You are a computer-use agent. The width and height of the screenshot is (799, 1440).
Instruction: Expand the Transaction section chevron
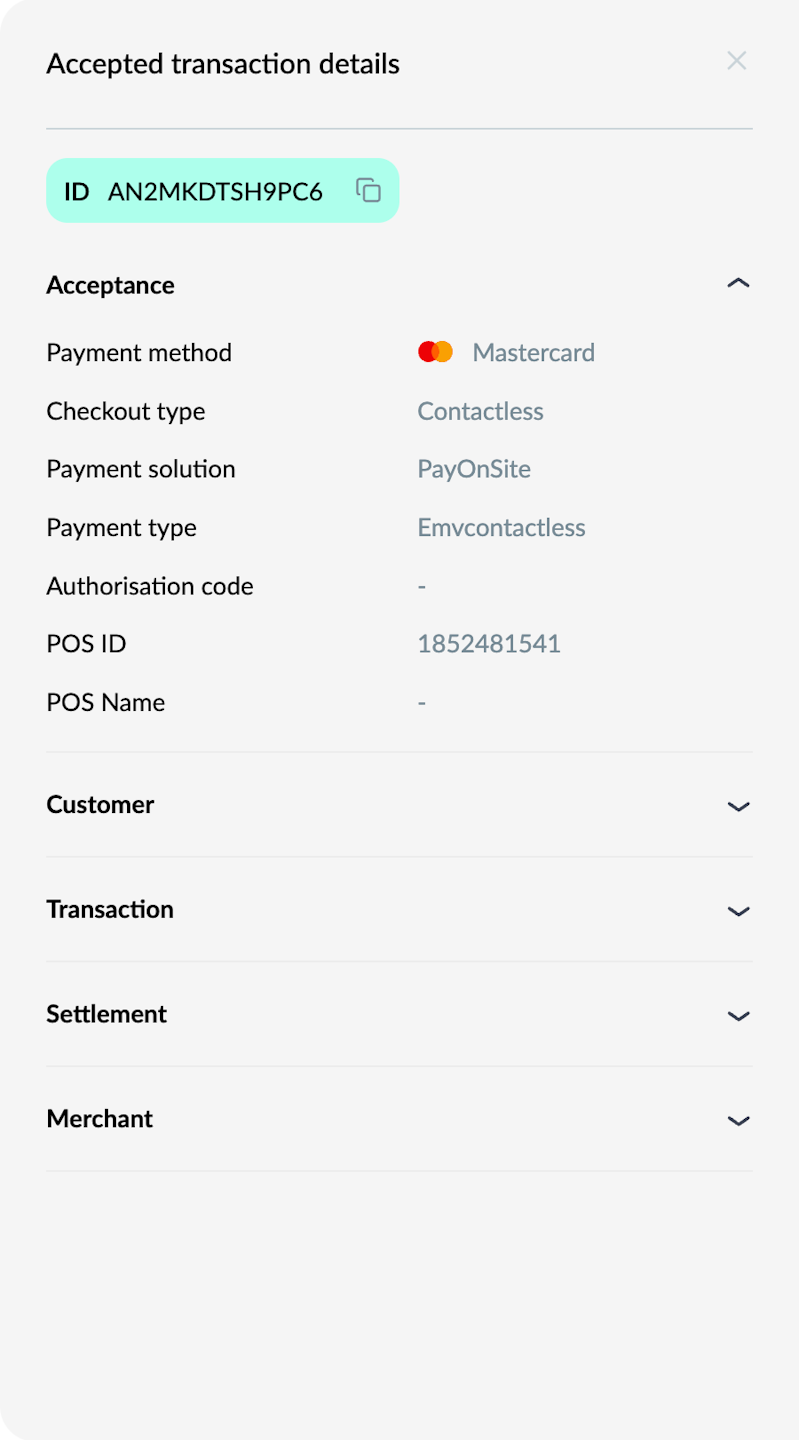click(x=738, y=911)
